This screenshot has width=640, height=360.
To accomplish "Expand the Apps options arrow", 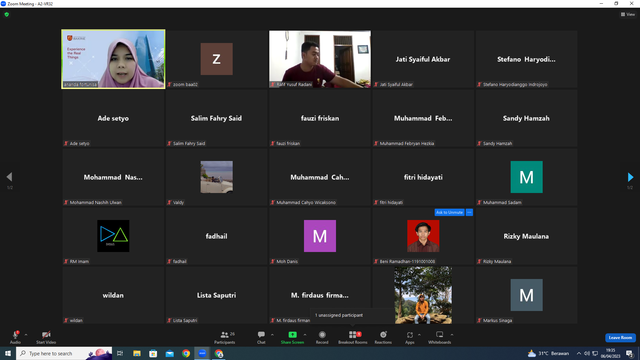I will [x=419, y=335].
